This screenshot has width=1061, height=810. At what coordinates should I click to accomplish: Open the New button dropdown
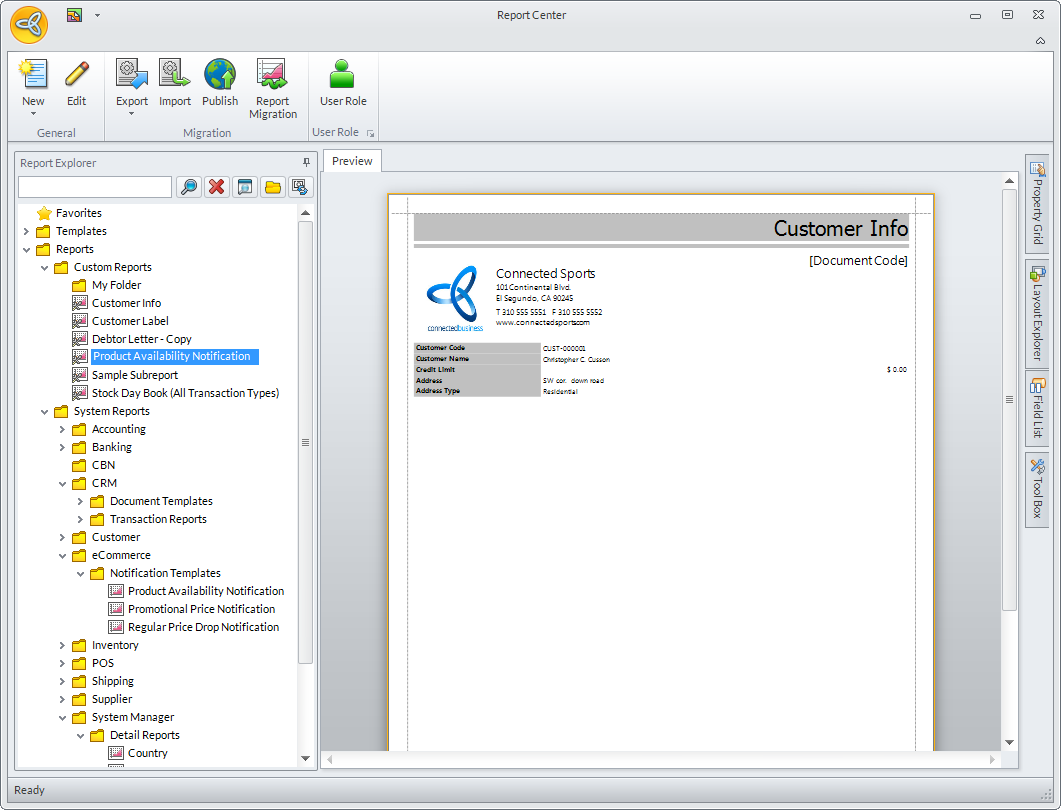33,113
